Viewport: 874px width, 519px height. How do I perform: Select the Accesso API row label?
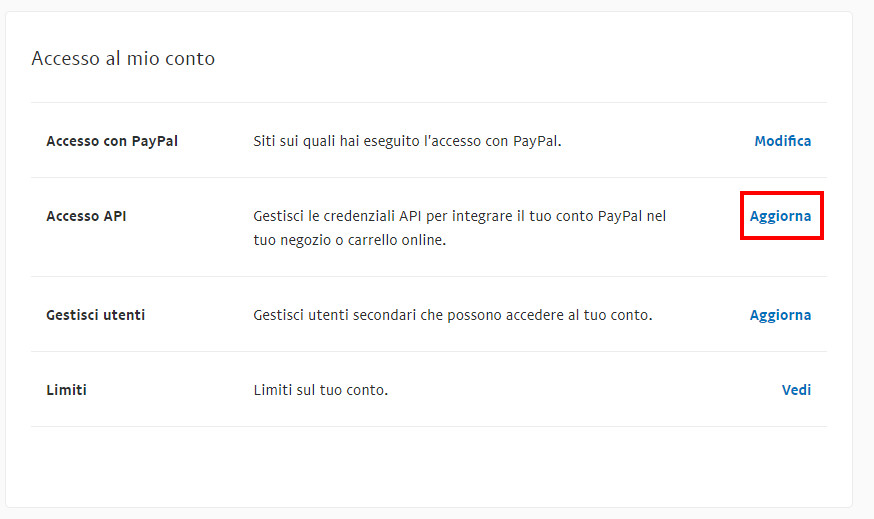pos(86,216)
